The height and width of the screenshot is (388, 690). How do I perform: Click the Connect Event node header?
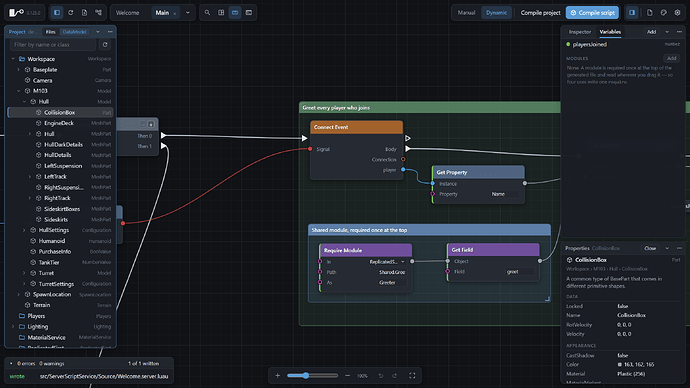(356, 127)
